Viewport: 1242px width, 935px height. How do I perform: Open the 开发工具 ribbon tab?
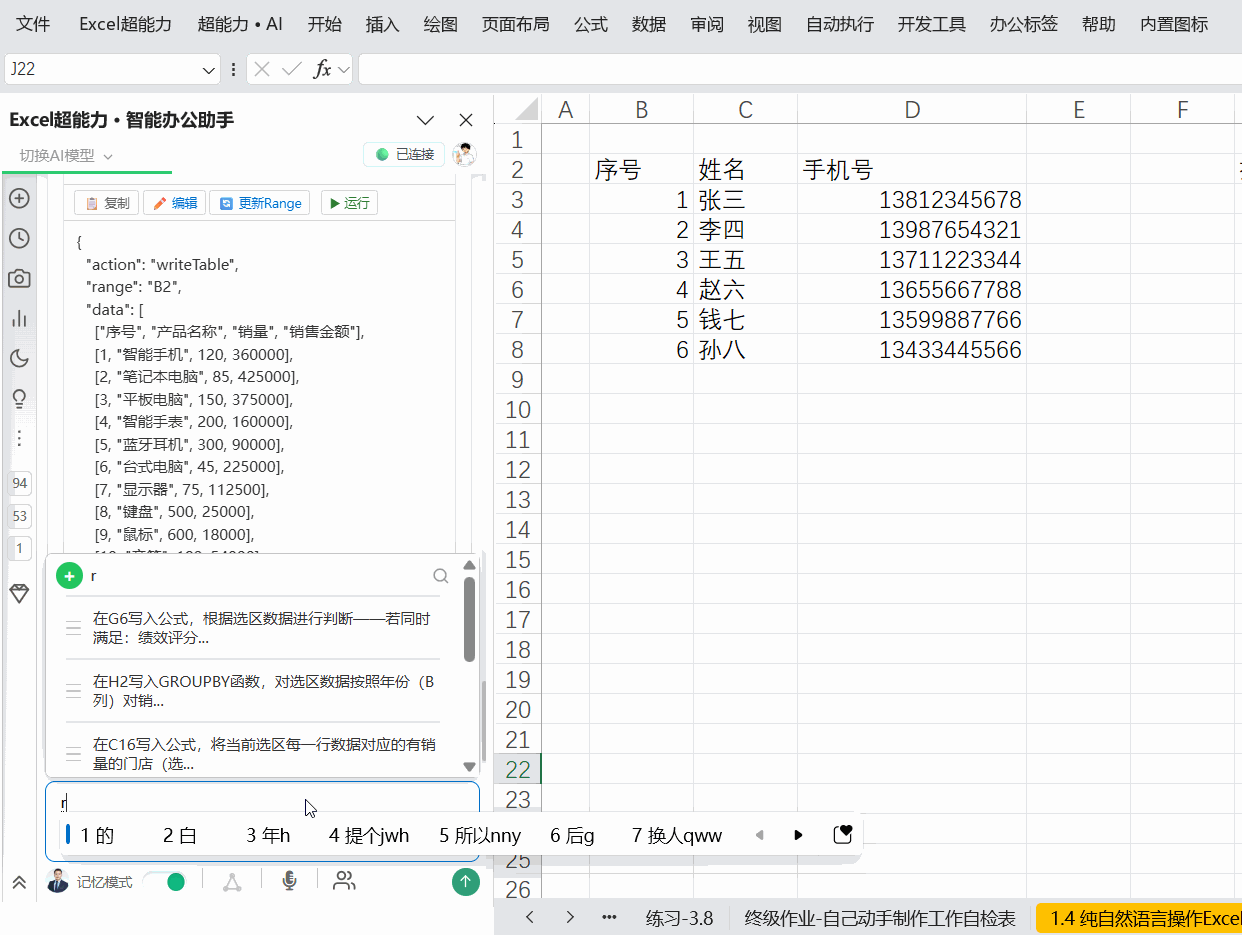pos(932,24)
